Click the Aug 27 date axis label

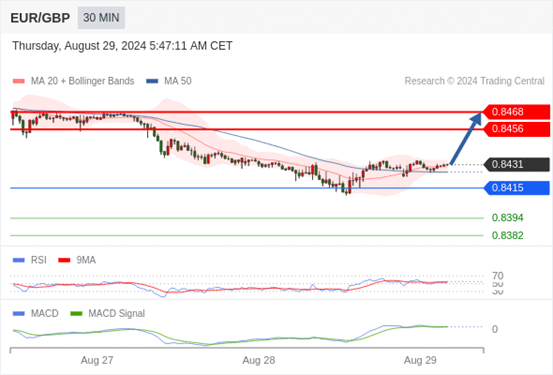click(x=97, y=361)
